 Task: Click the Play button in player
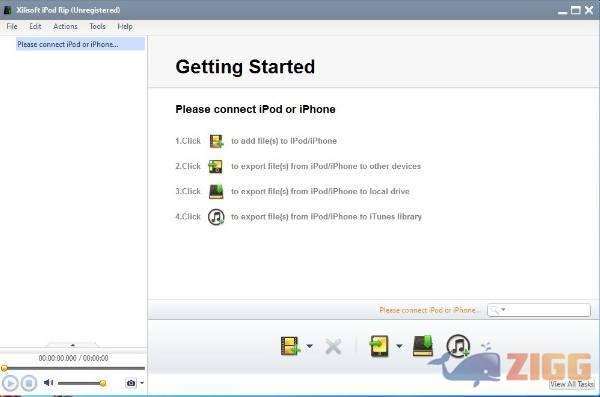tap(10, 383)
